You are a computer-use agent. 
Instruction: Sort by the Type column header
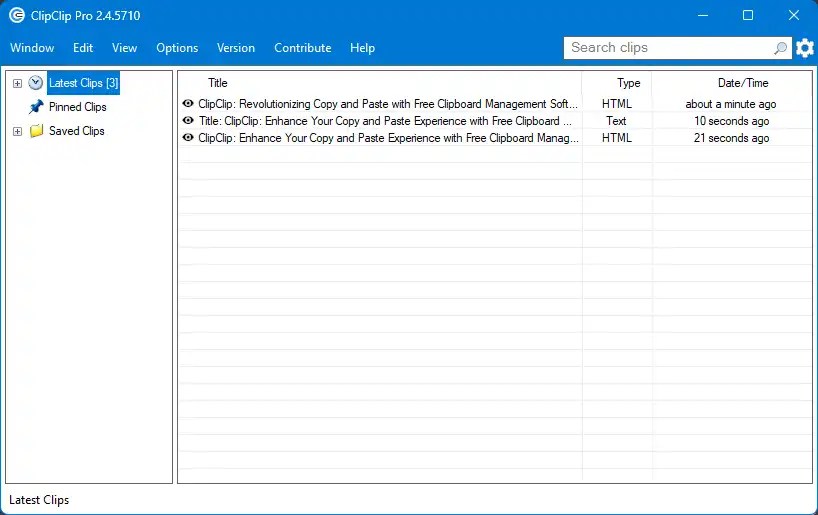629,83
